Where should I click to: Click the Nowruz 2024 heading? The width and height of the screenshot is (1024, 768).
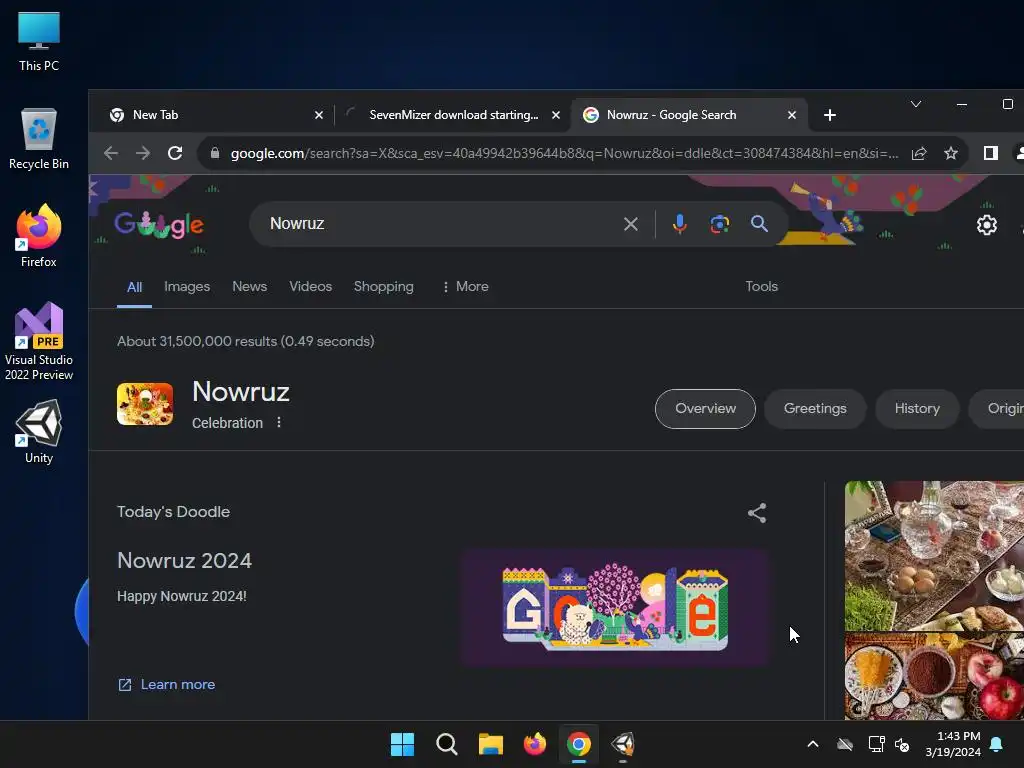[x=184, y=560]
